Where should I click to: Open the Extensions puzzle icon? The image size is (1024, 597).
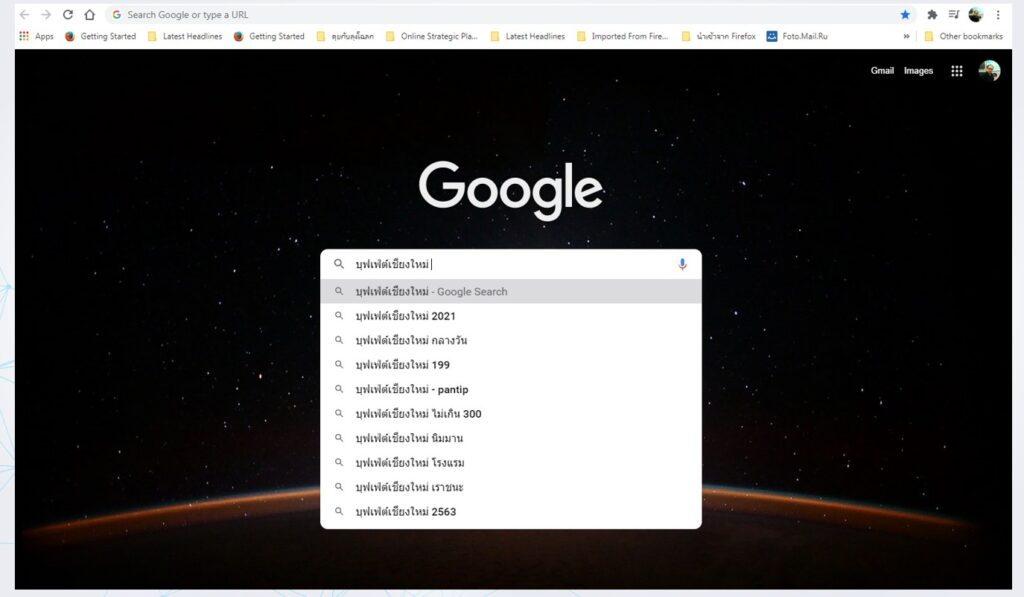click(x=932, y=14)
